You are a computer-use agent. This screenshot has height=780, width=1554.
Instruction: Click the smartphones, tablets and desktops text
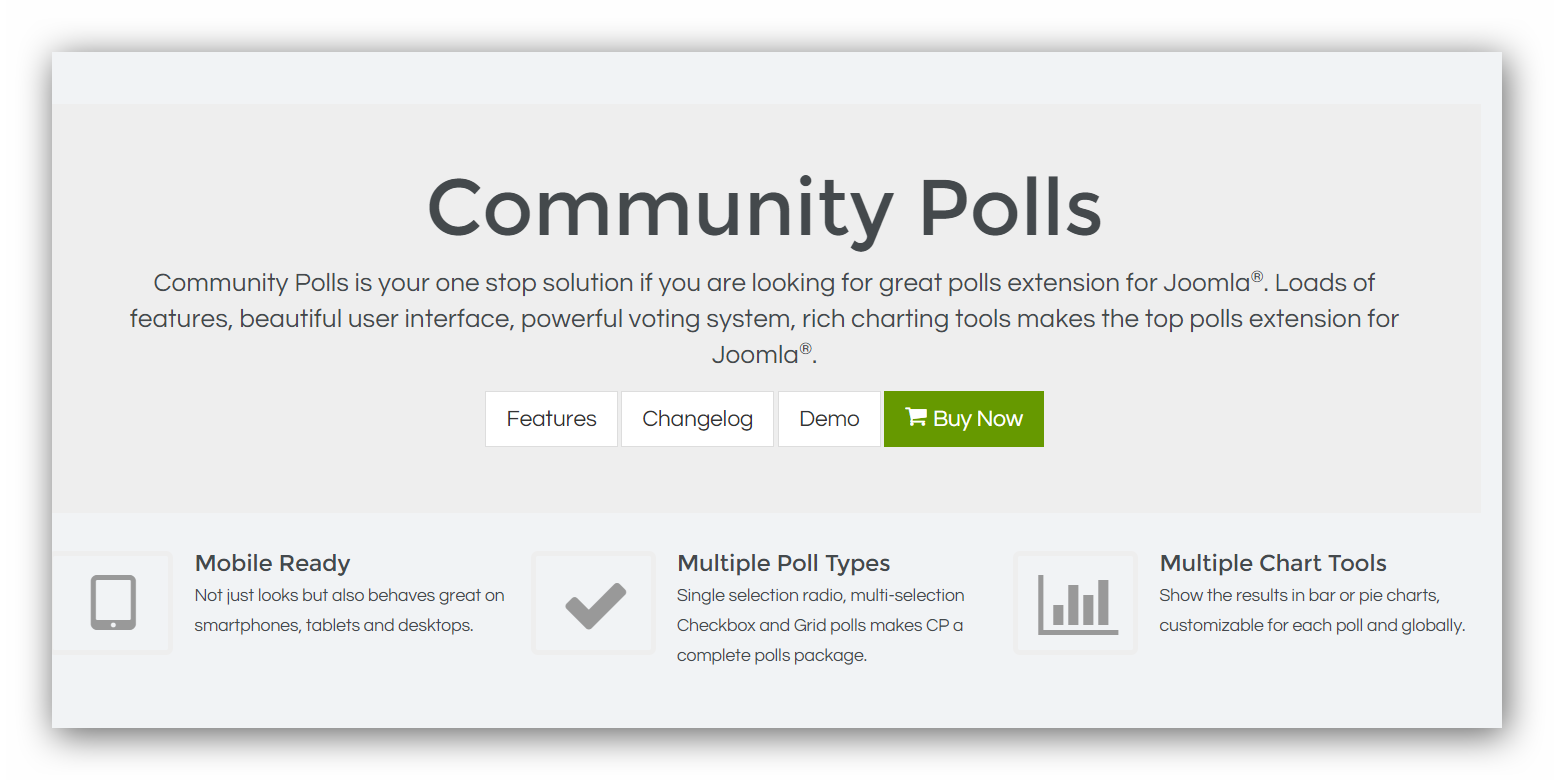tap(333, 626)
